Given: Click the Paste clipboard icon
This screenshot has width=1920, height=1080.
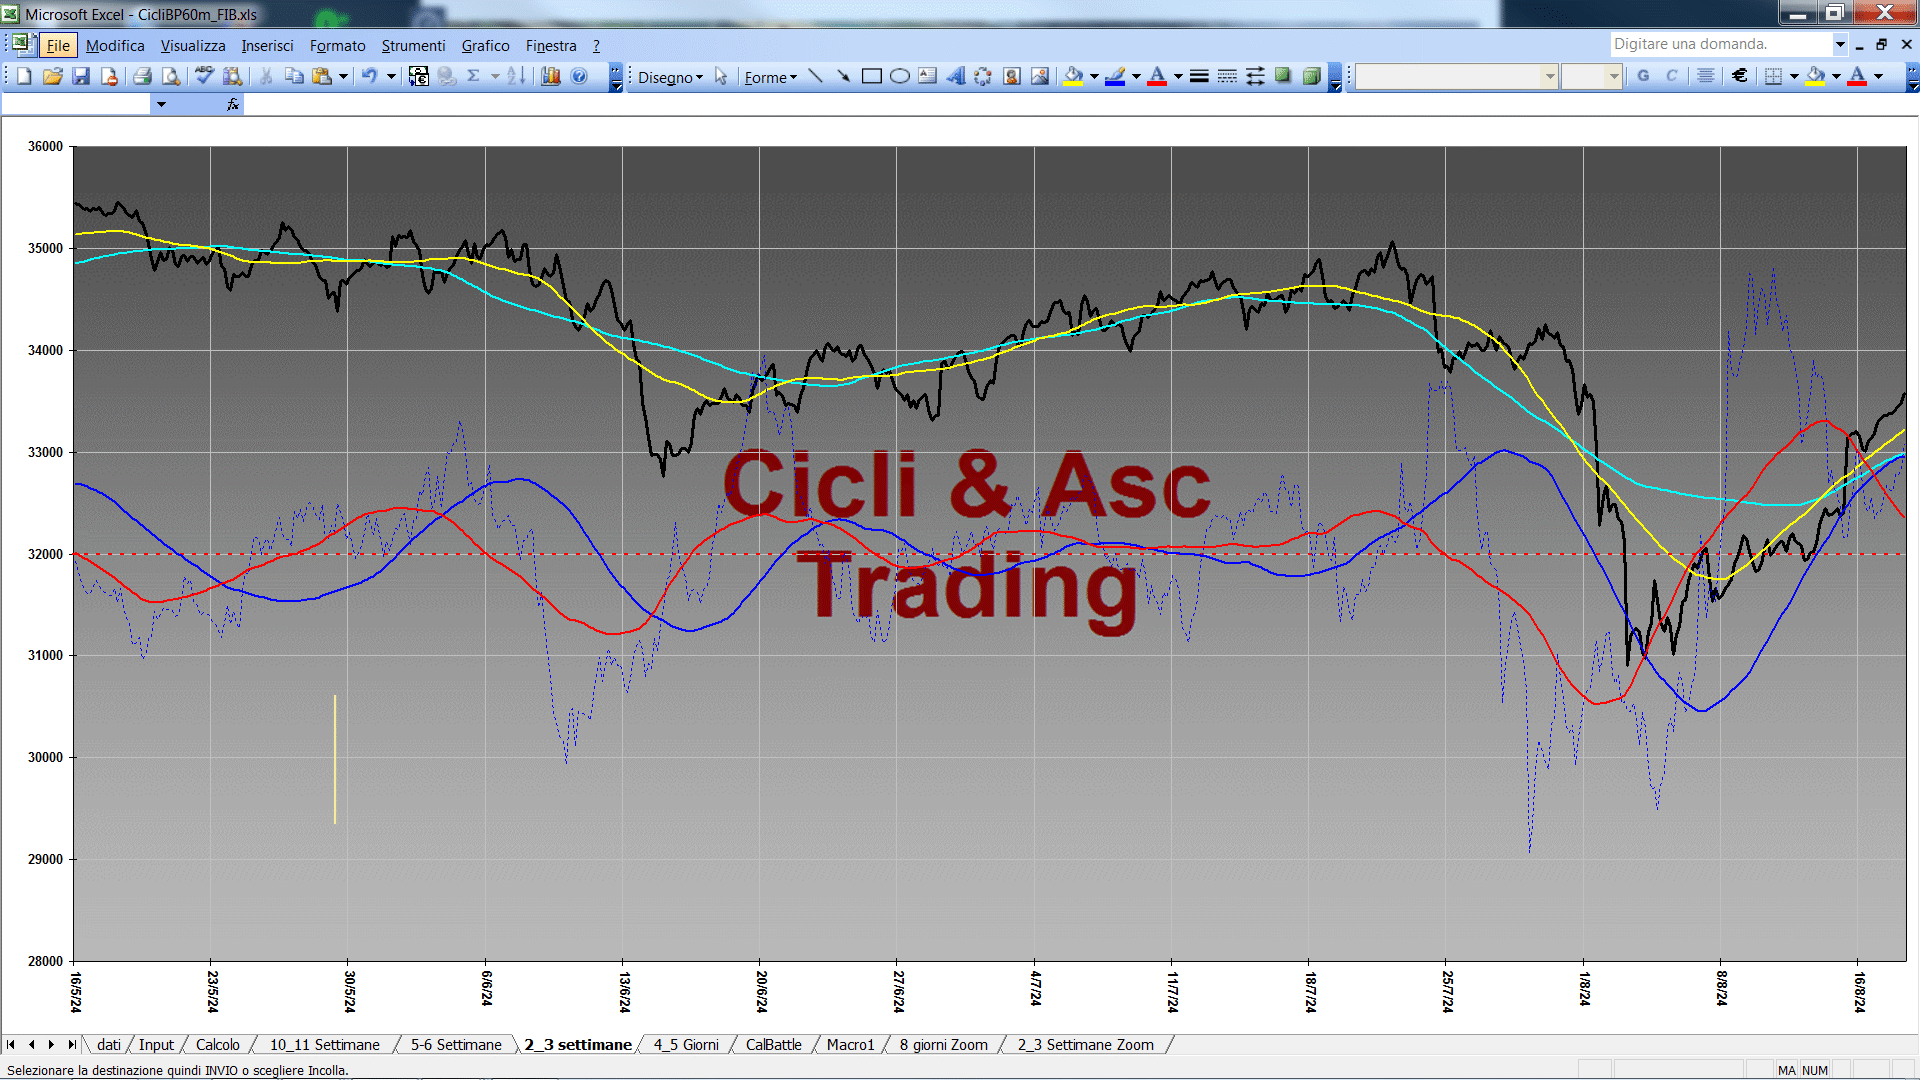Looking at the screenshot, I should (322, 76).
